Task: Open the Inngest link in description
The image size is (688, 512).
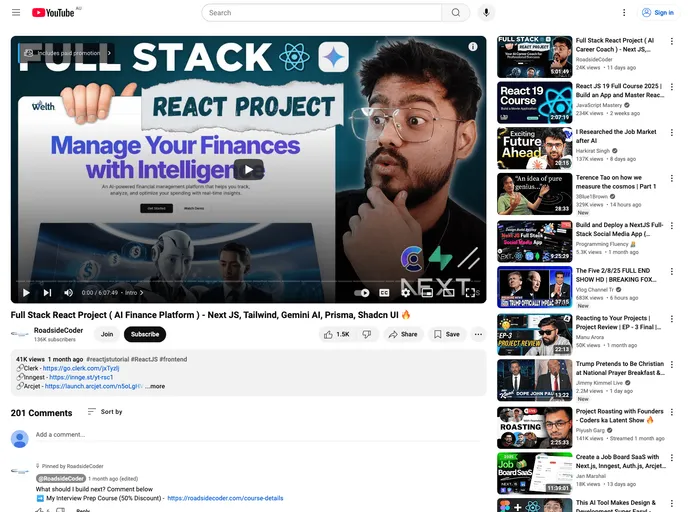Action: coord(81,377)
